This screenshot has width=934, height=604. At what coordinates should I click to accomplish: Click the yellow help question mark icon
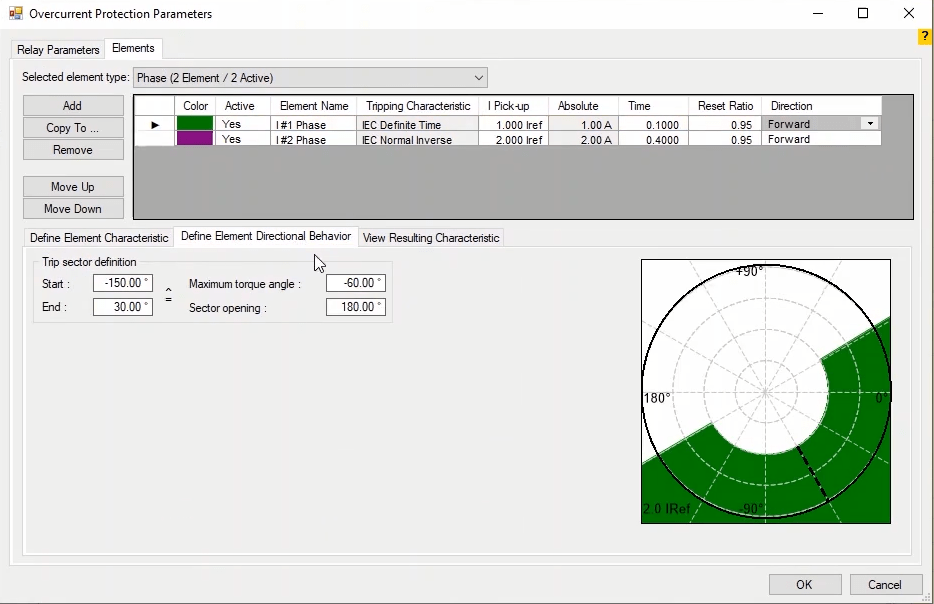click(x=925, y=37)
